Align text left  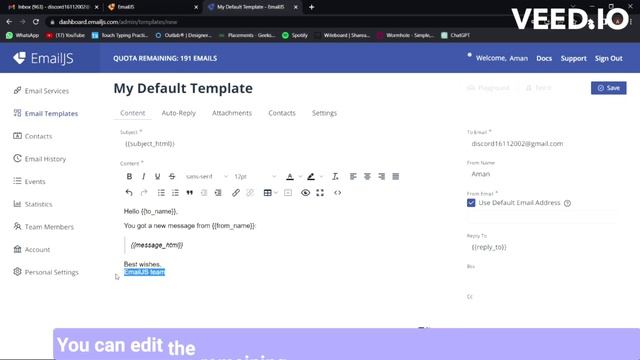(353, 176)
